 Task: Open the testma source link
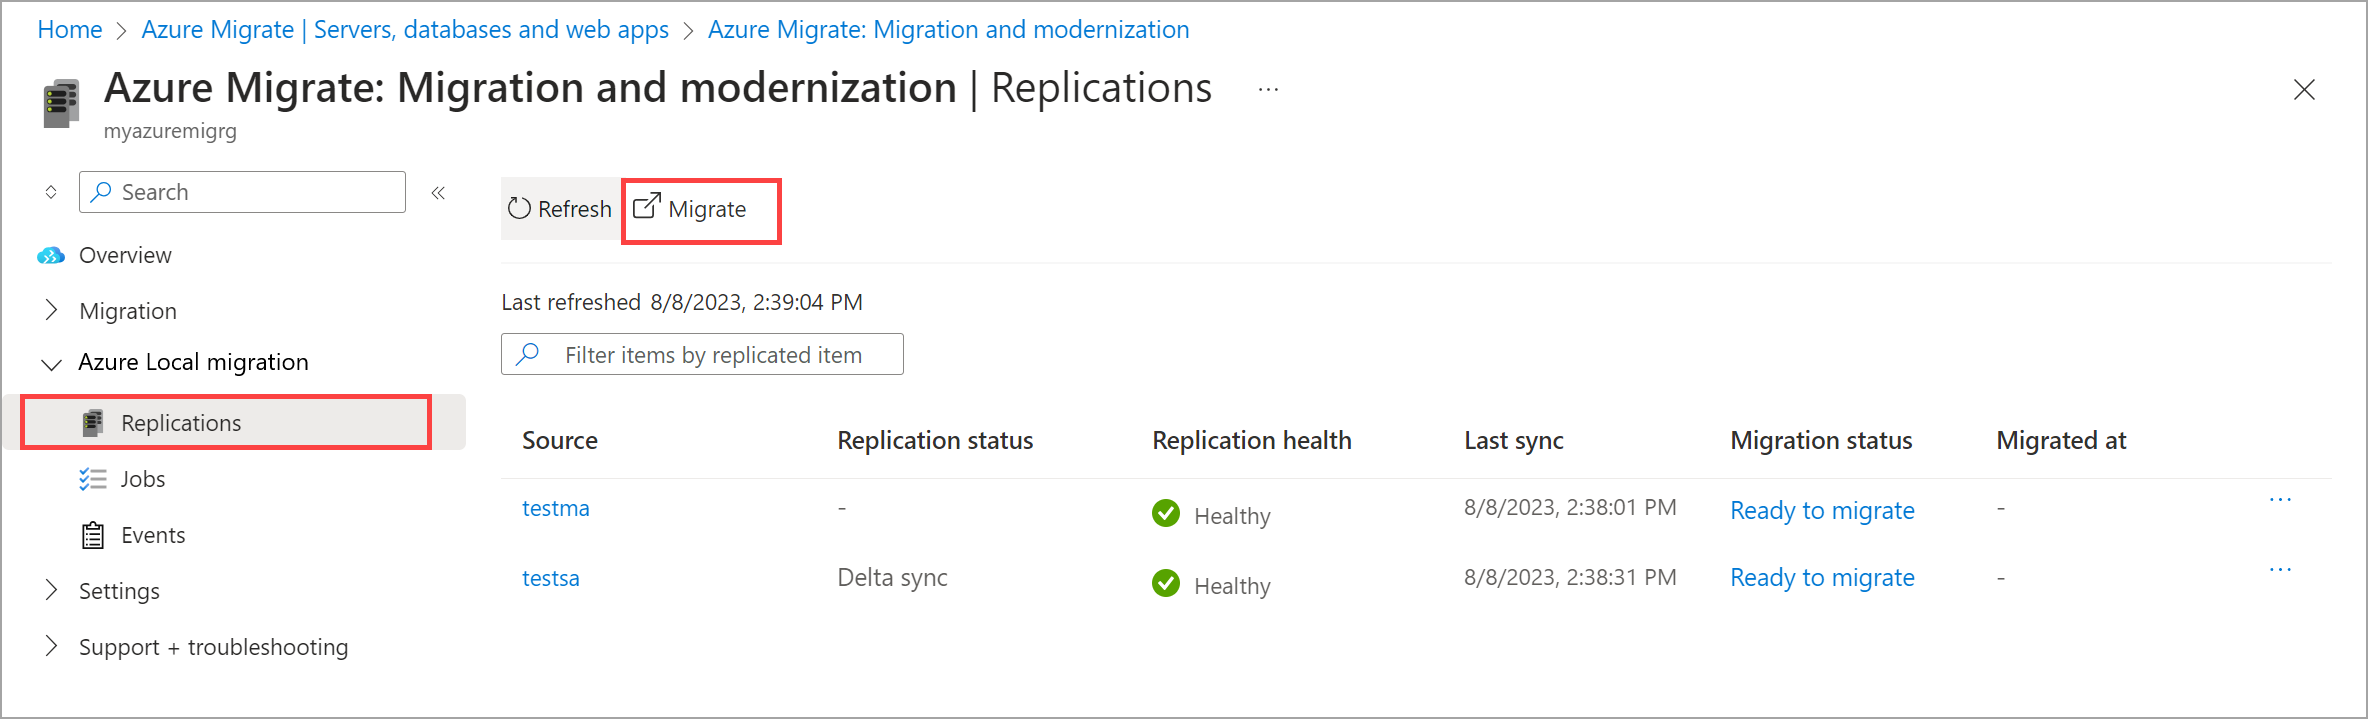tap(556, 508)
